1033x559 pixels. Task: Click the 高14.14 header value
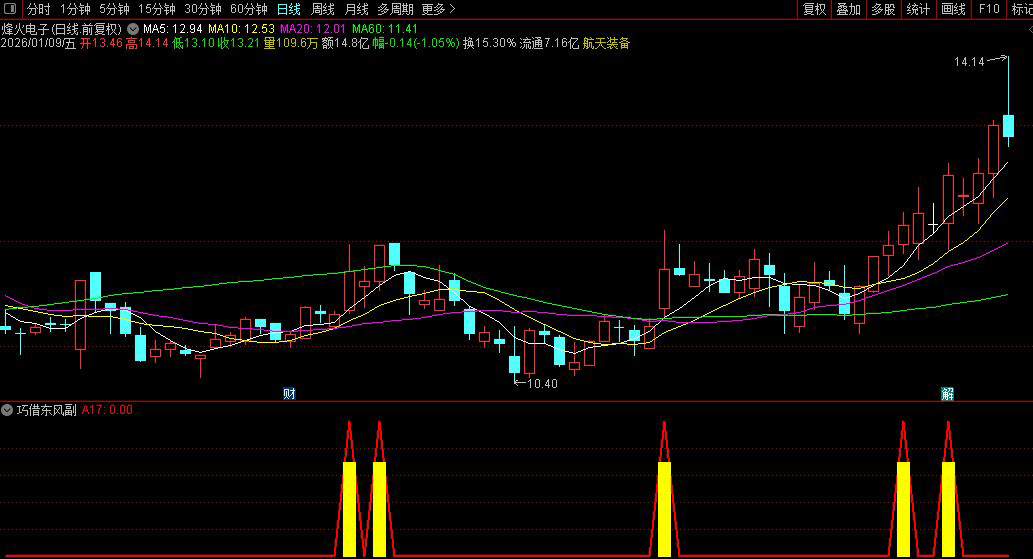[x=147, y=43]
